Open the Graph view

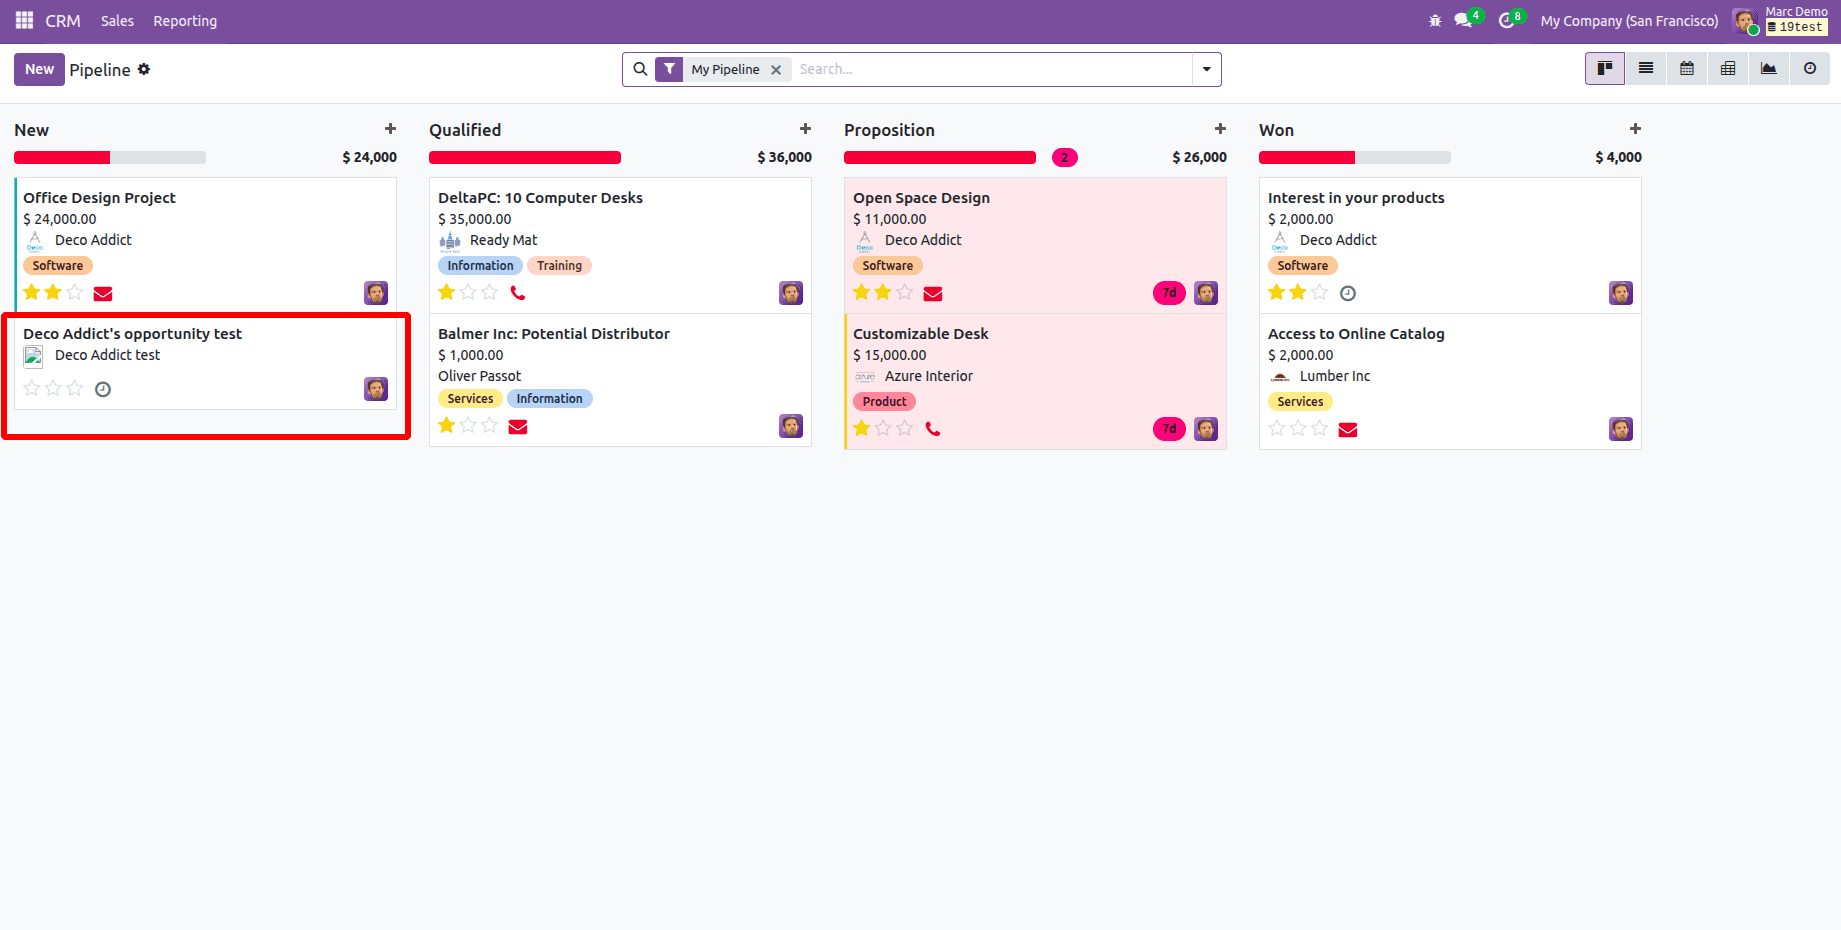[x=1768, y=68]
